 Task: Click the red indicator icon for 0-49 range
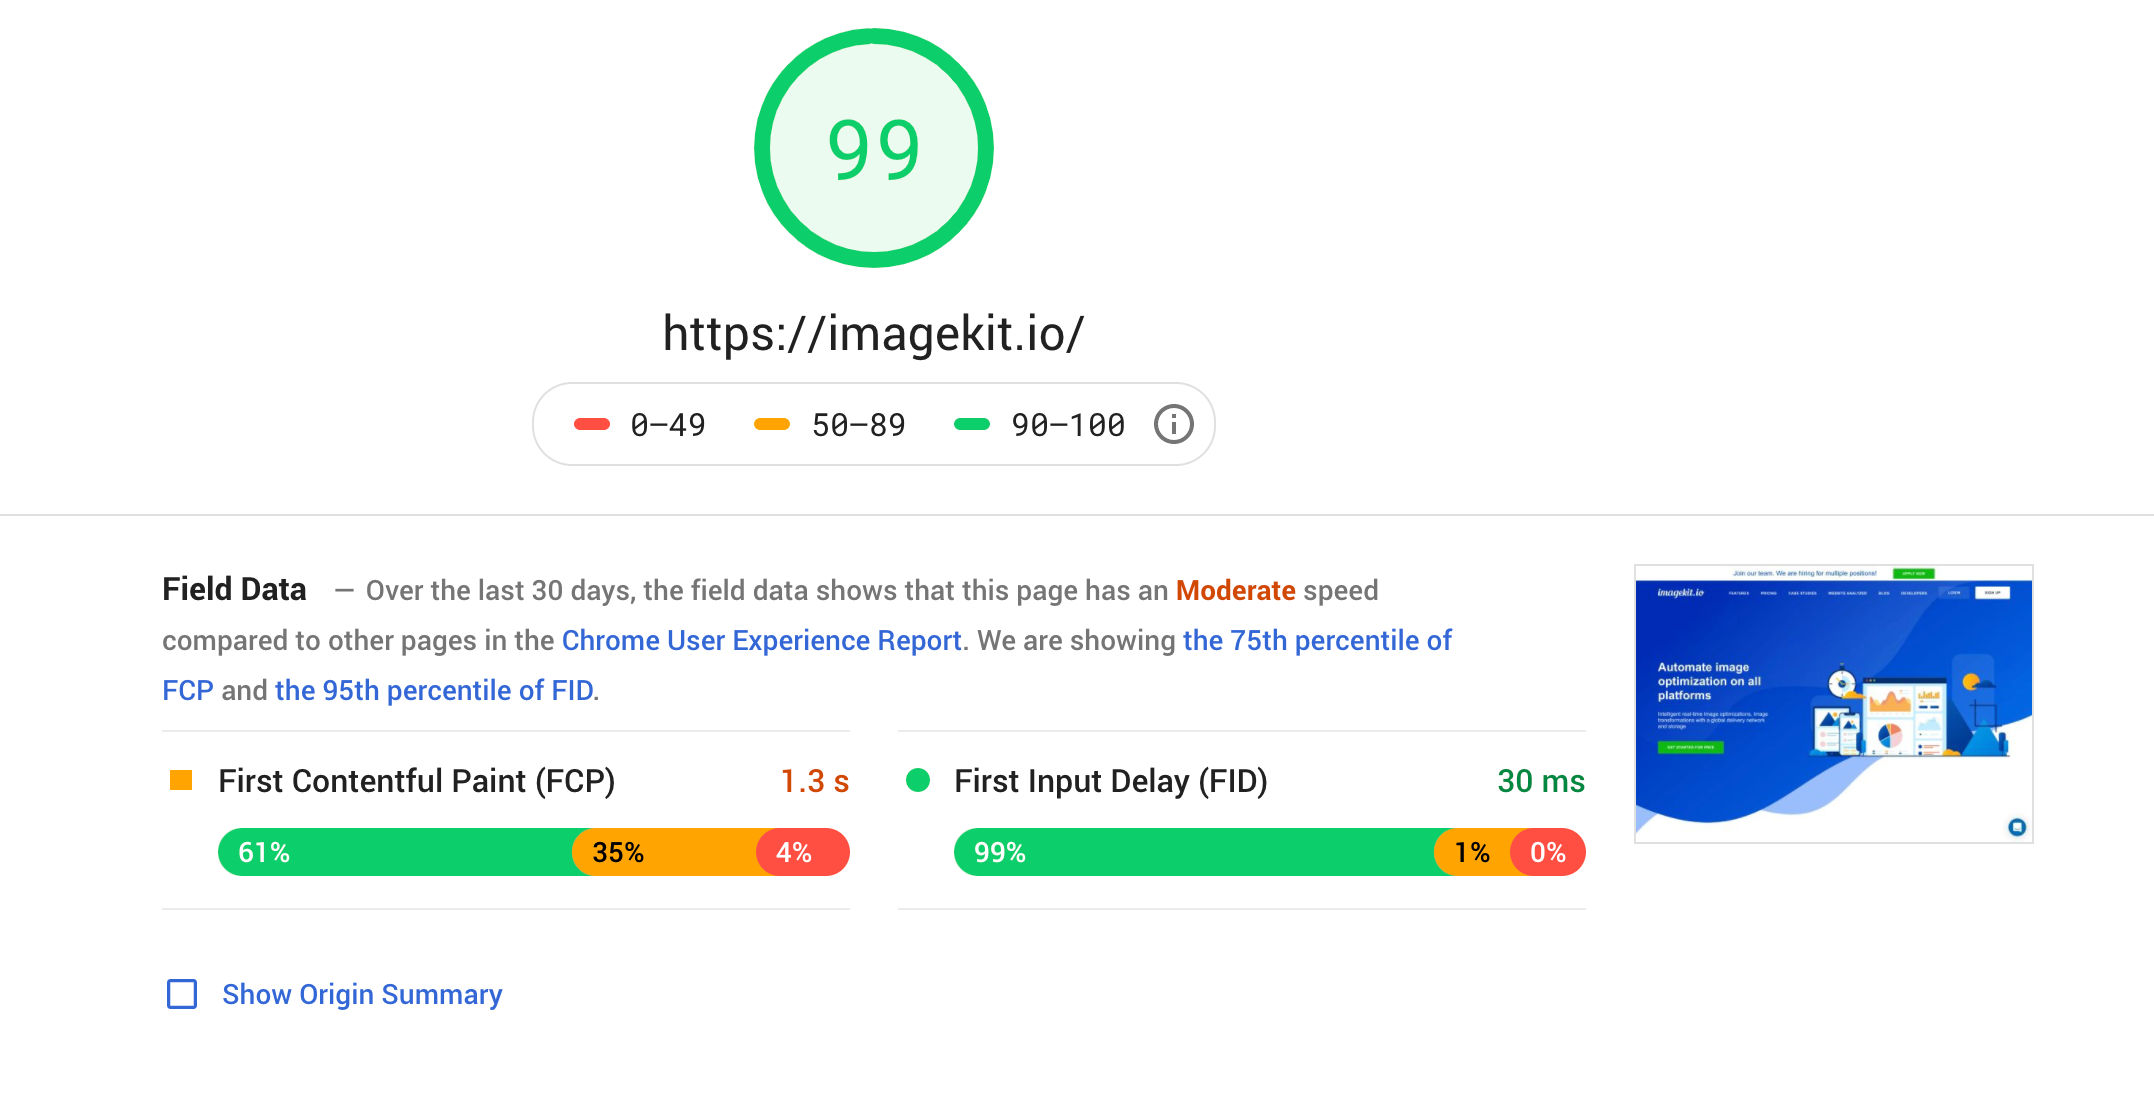pyautogui.click(x=592, y=424)
